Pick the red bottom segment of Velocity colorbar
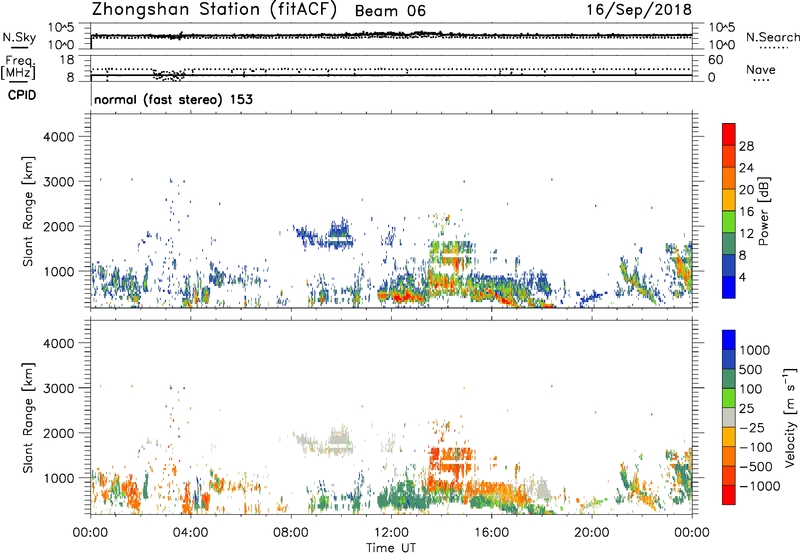Screen dimensions: 800x554 [x=729, y=495]
